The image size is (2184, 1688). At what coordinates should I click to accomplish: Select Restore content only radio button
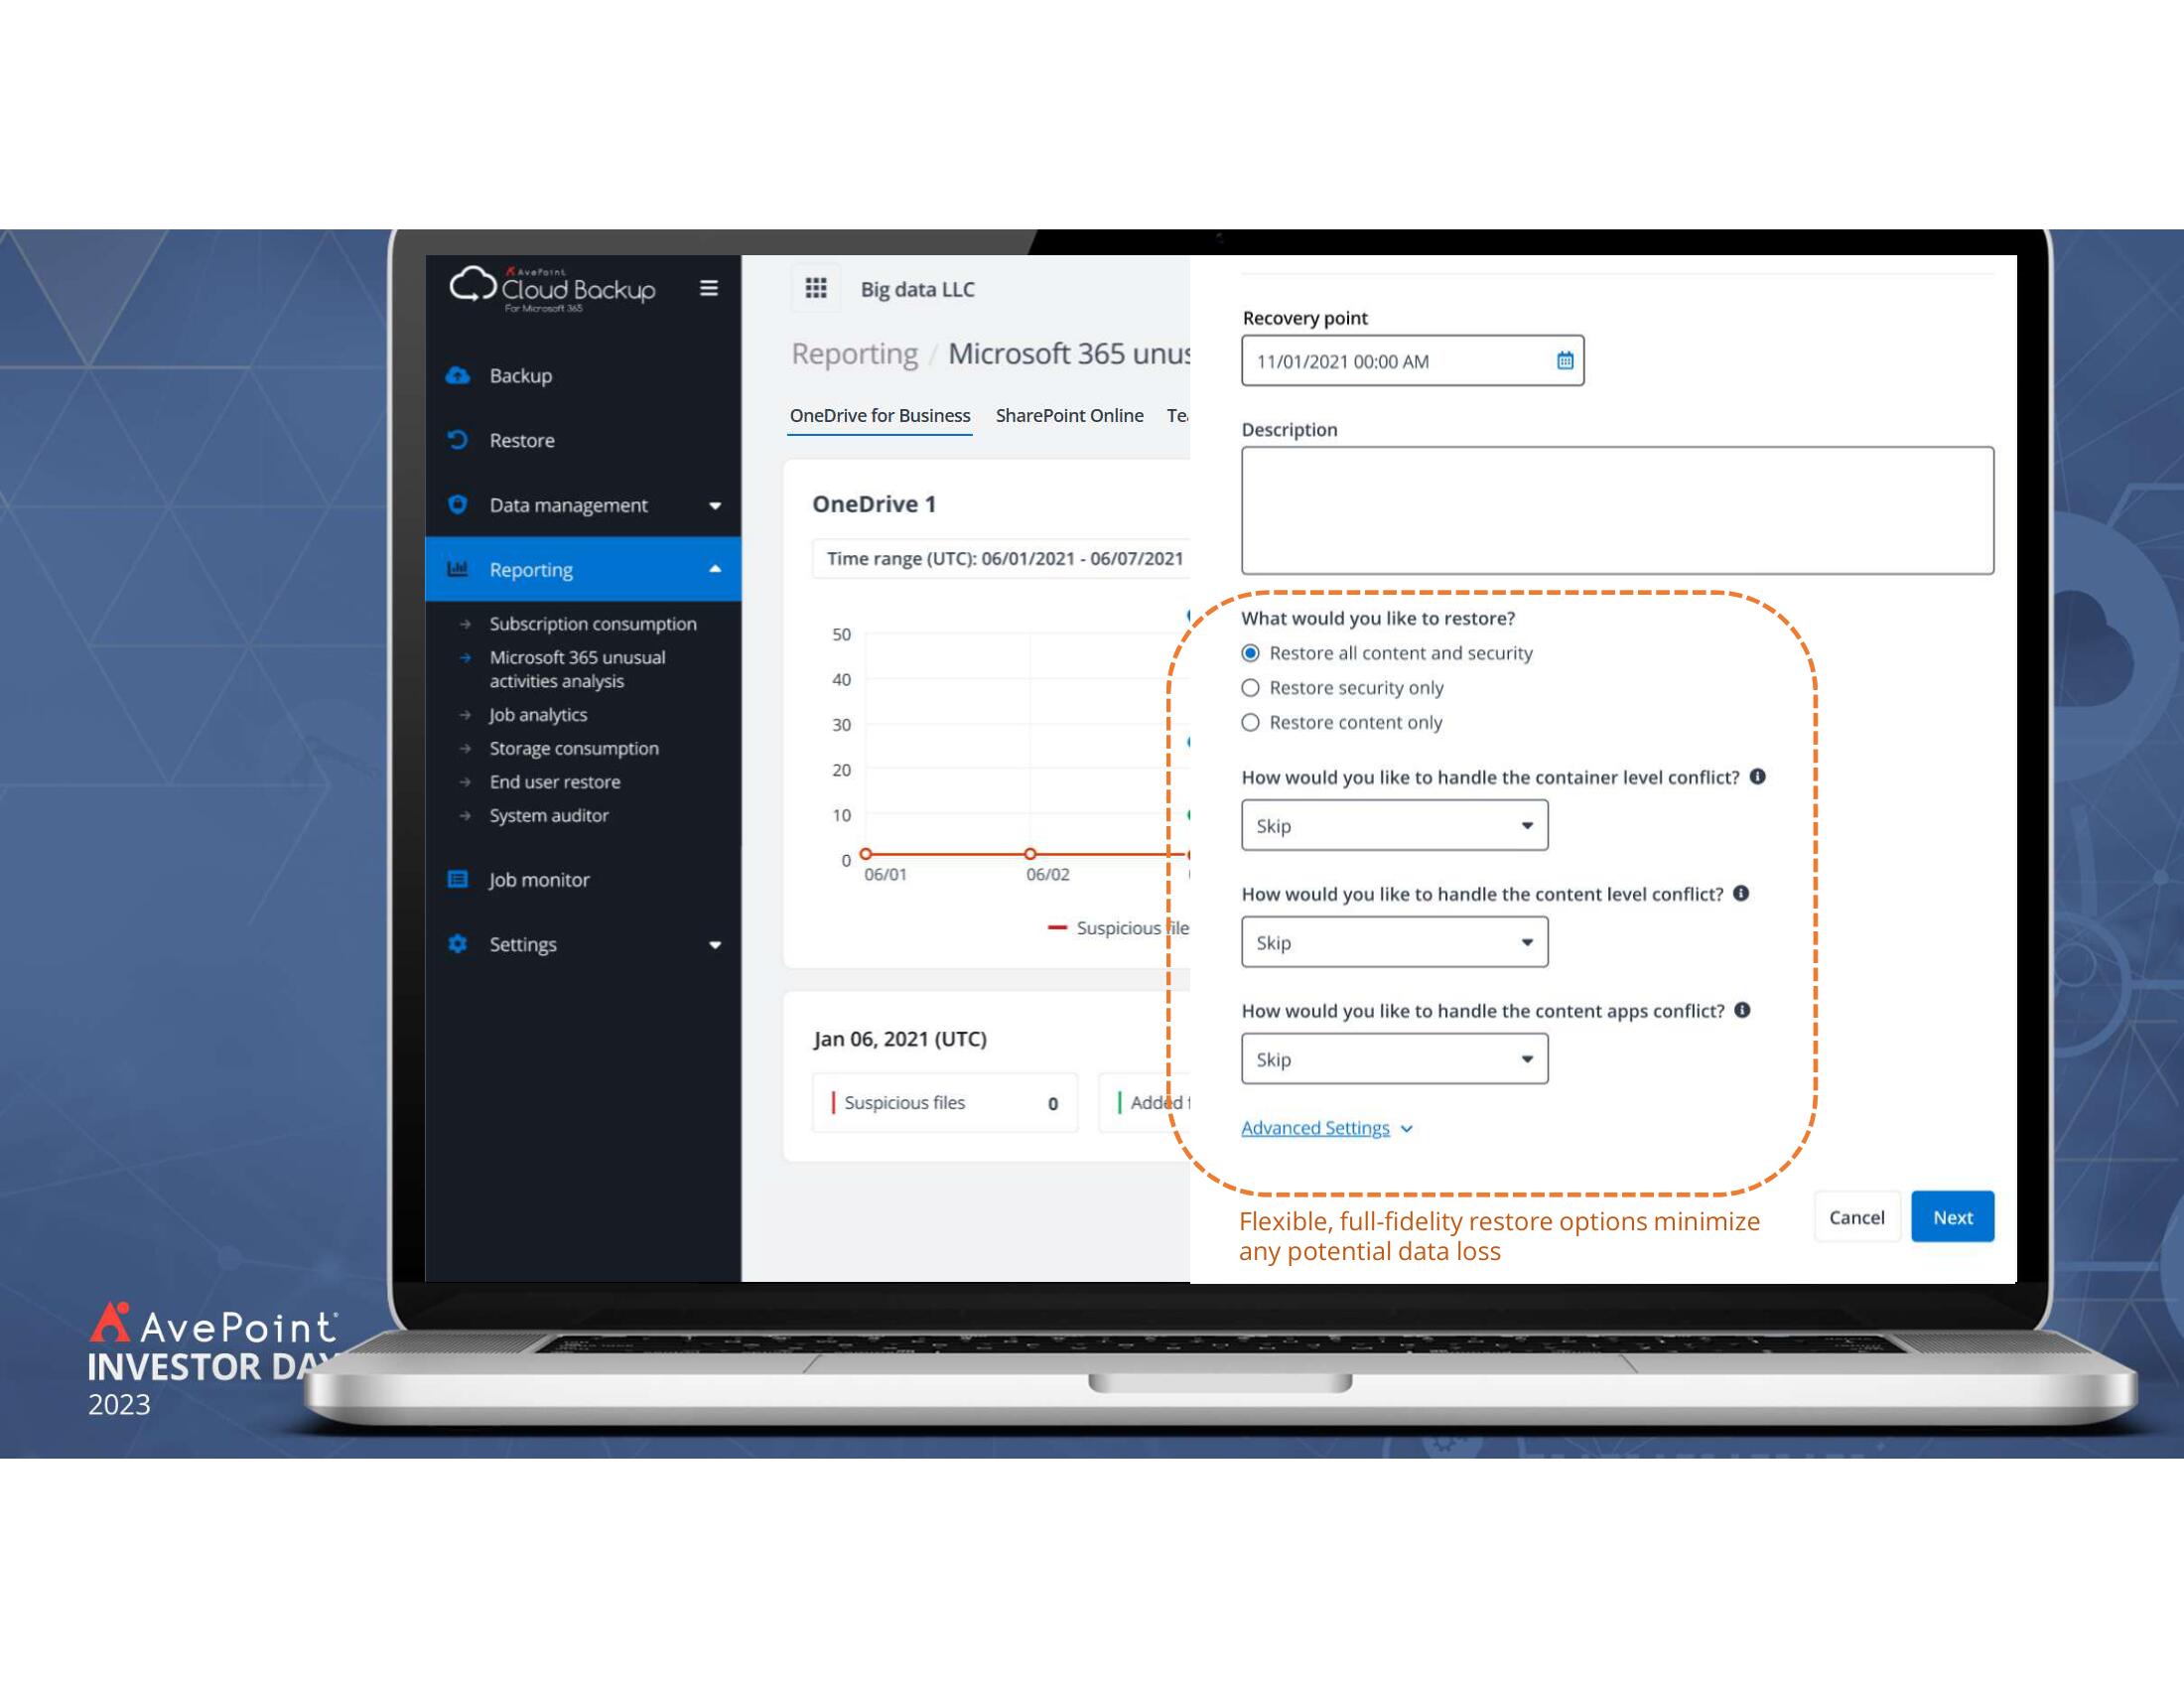[1250, 722]
